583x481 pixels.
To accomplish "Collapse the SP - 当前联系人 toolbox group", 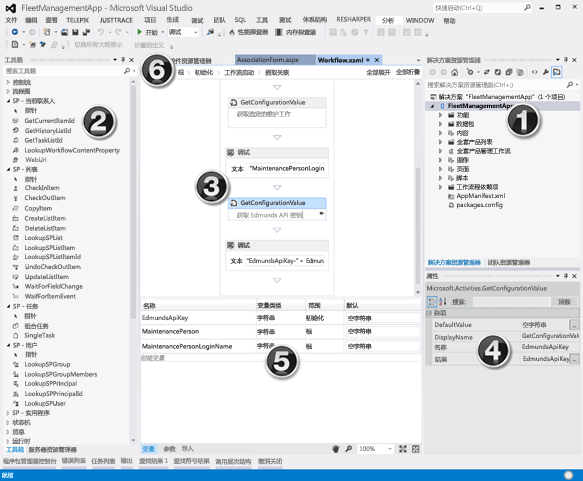I will point(8,101).
